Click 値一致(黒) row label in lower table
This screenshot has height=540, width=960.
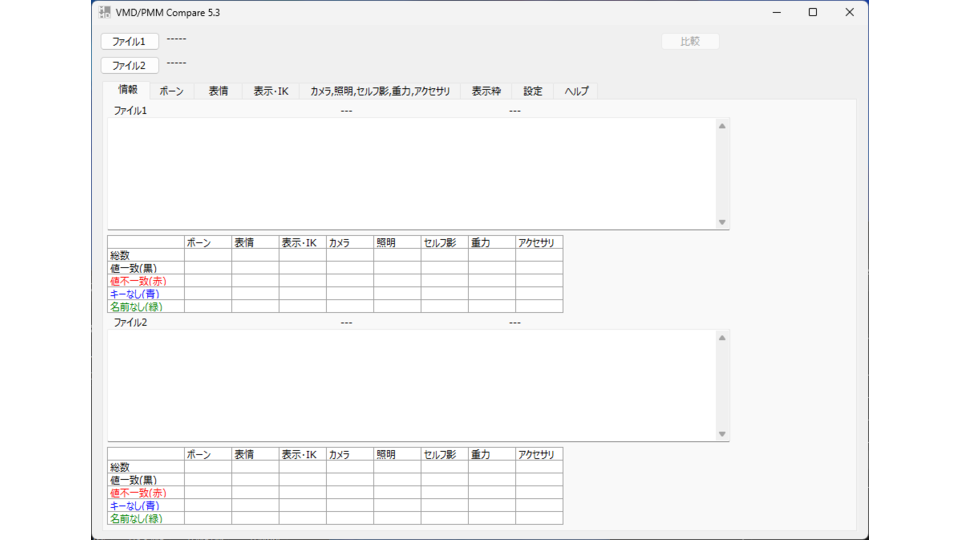click(x=133, y=480)
